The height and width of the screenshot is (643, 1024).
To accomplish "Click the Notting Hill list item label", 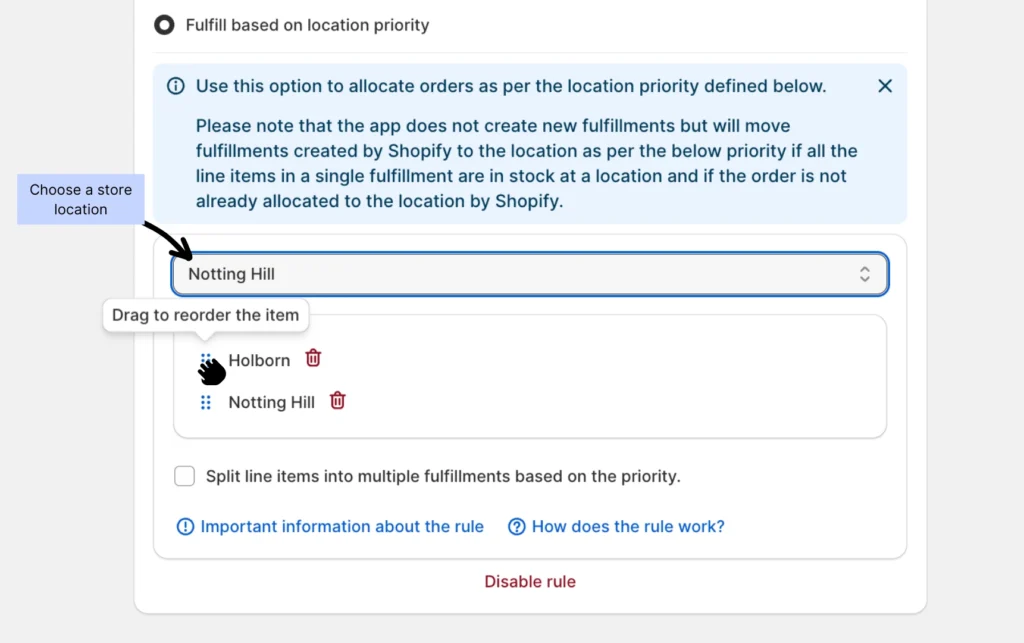I will [271, 402].
